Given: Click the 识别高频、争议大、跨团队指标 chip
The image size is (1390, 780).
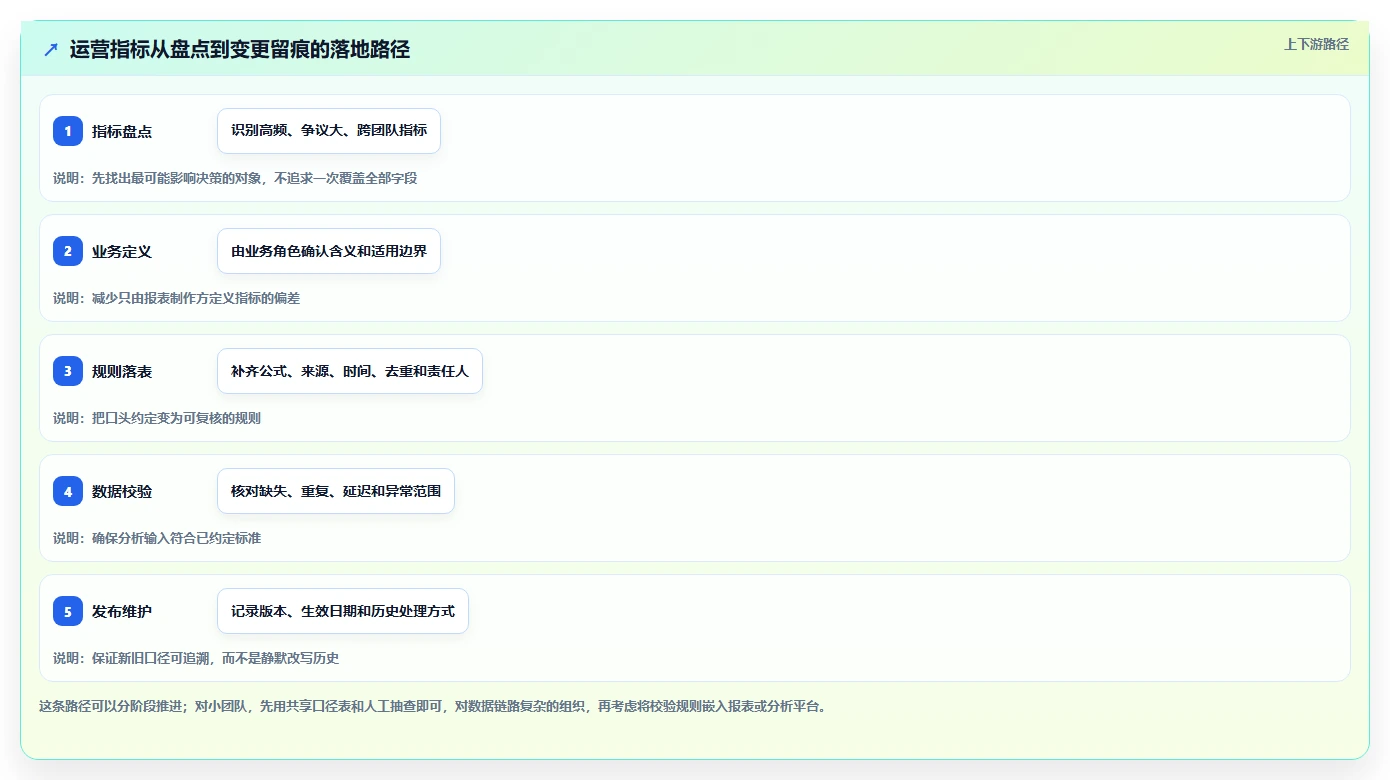Looking at the screenshot, I should (329, 131).
